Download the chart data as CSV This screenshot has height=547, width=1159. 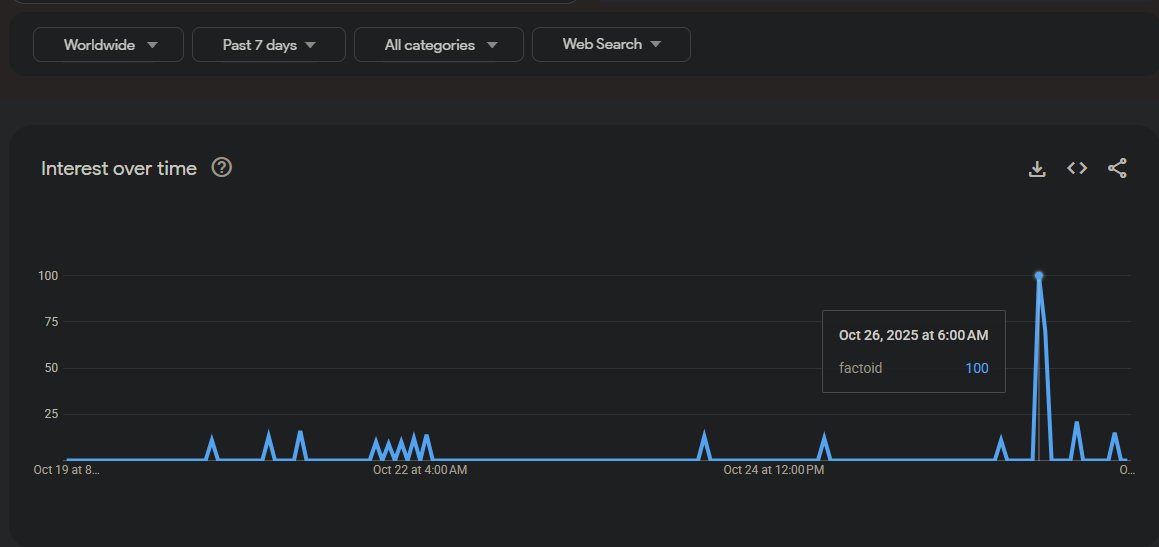coord(1037,169)
